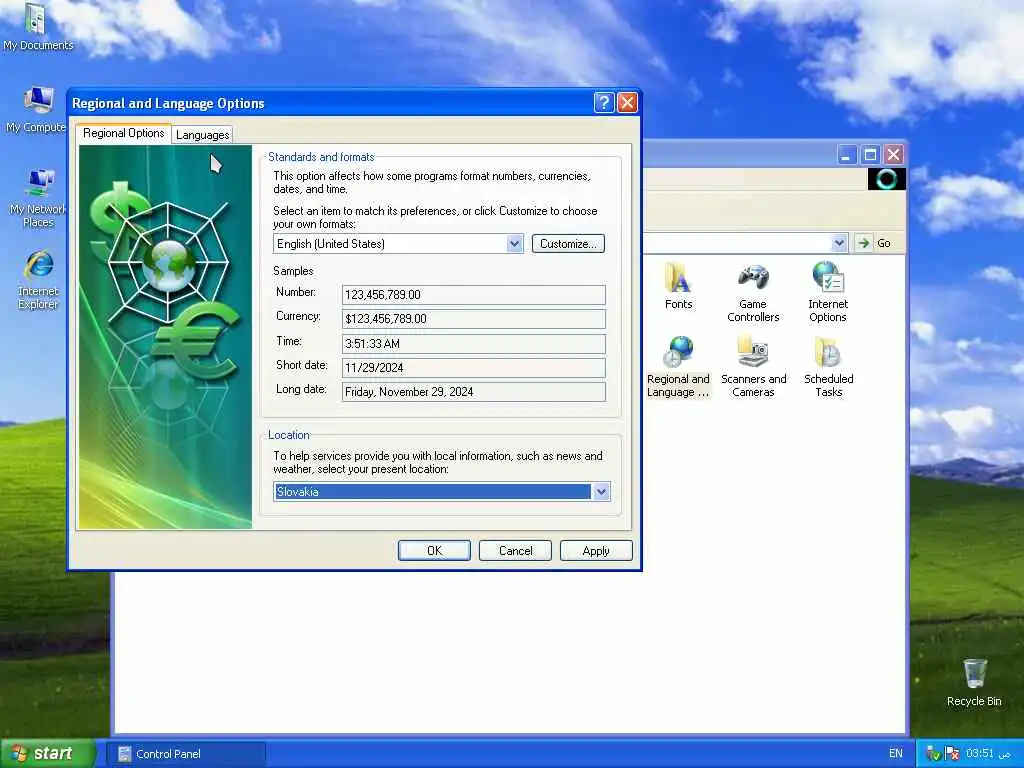Select Regional and Language icon in Control Panel
Viewport: 1024px width, 768px height.
pos(678,367)
